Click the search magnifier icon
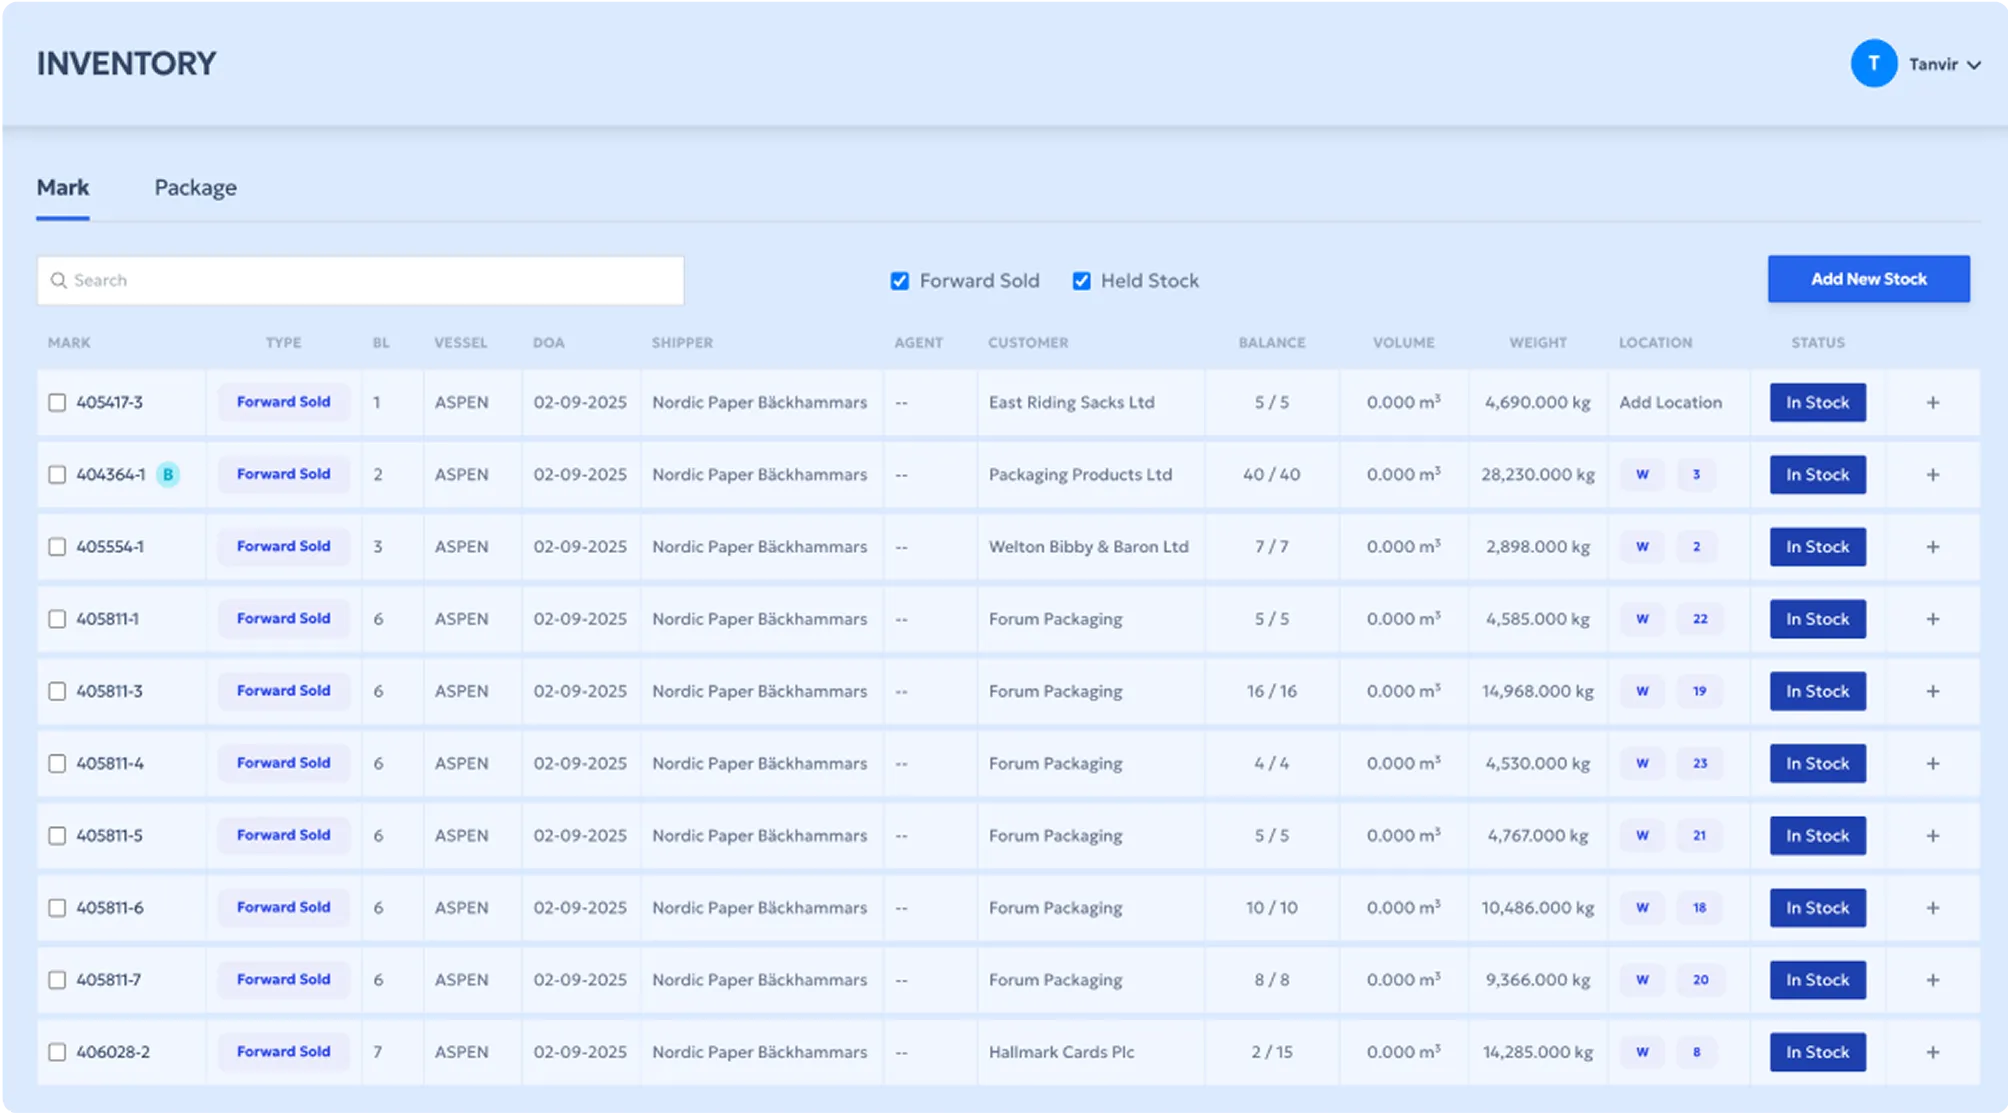 pyautogui.click(x=59, y=281)
